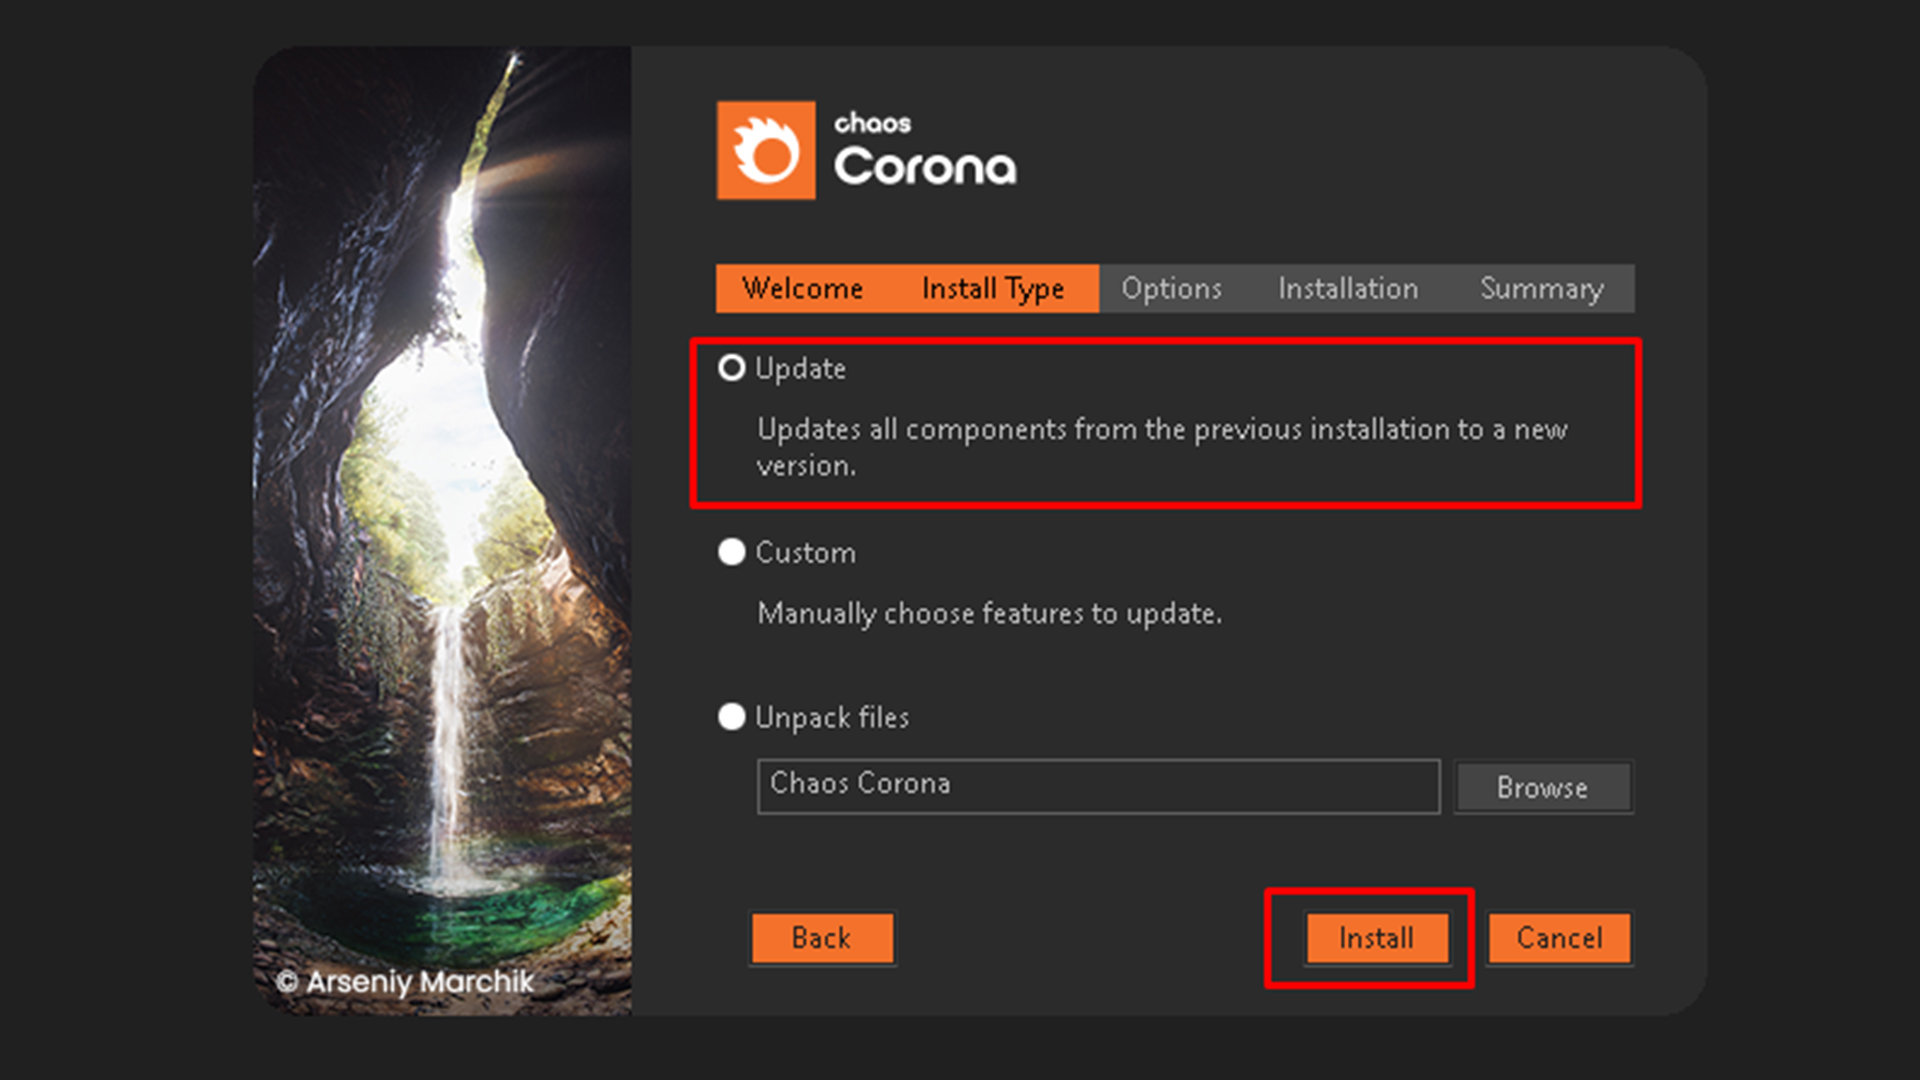Switch to the Installation tab
1920x1080 pixels.
pos(1347,288)
